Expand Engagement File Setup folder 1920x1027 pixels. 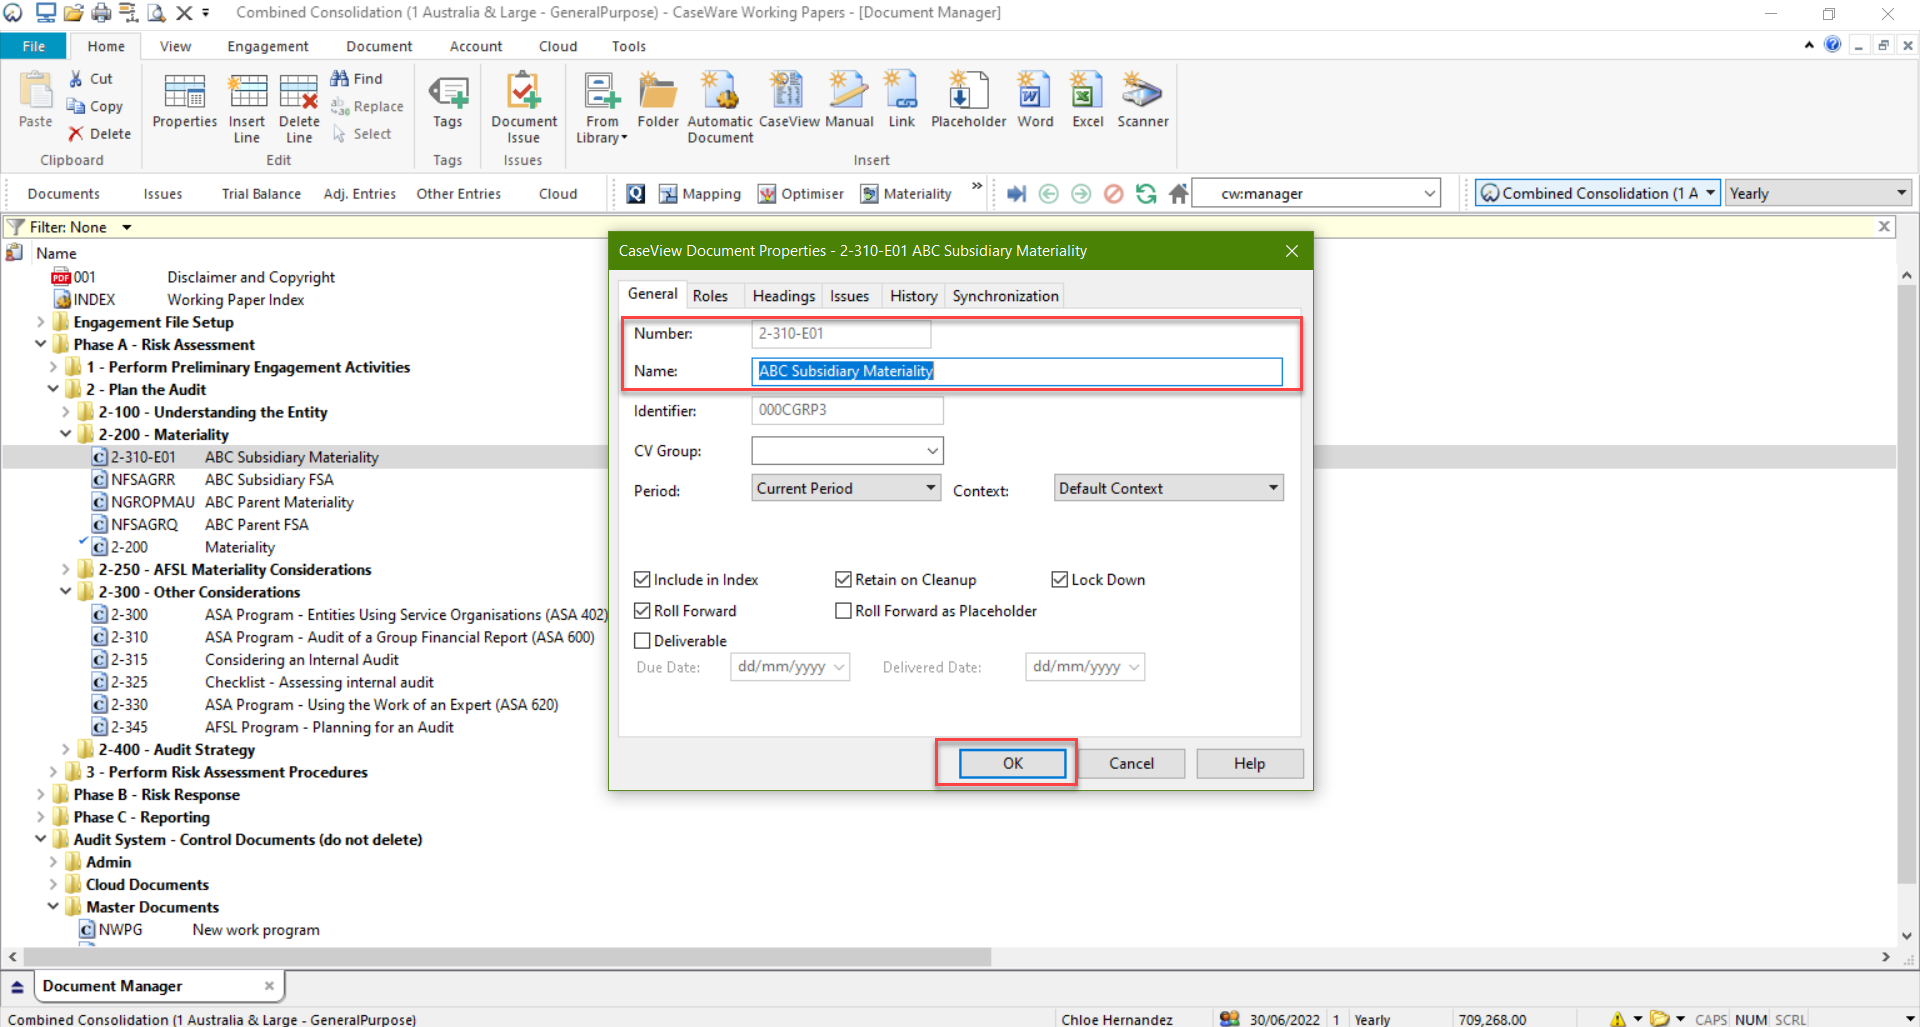click(40, 322)
